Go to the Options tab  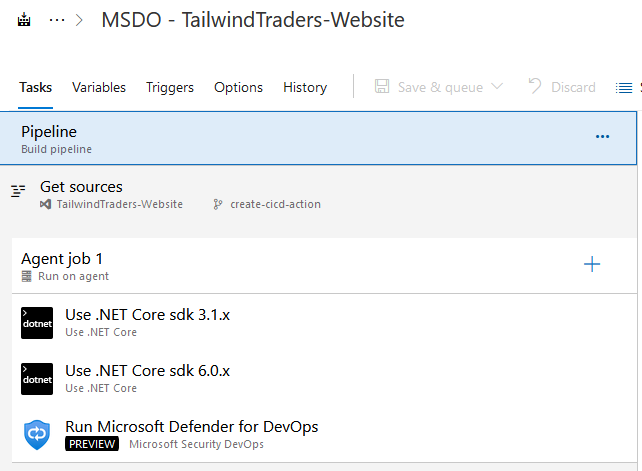238,87
